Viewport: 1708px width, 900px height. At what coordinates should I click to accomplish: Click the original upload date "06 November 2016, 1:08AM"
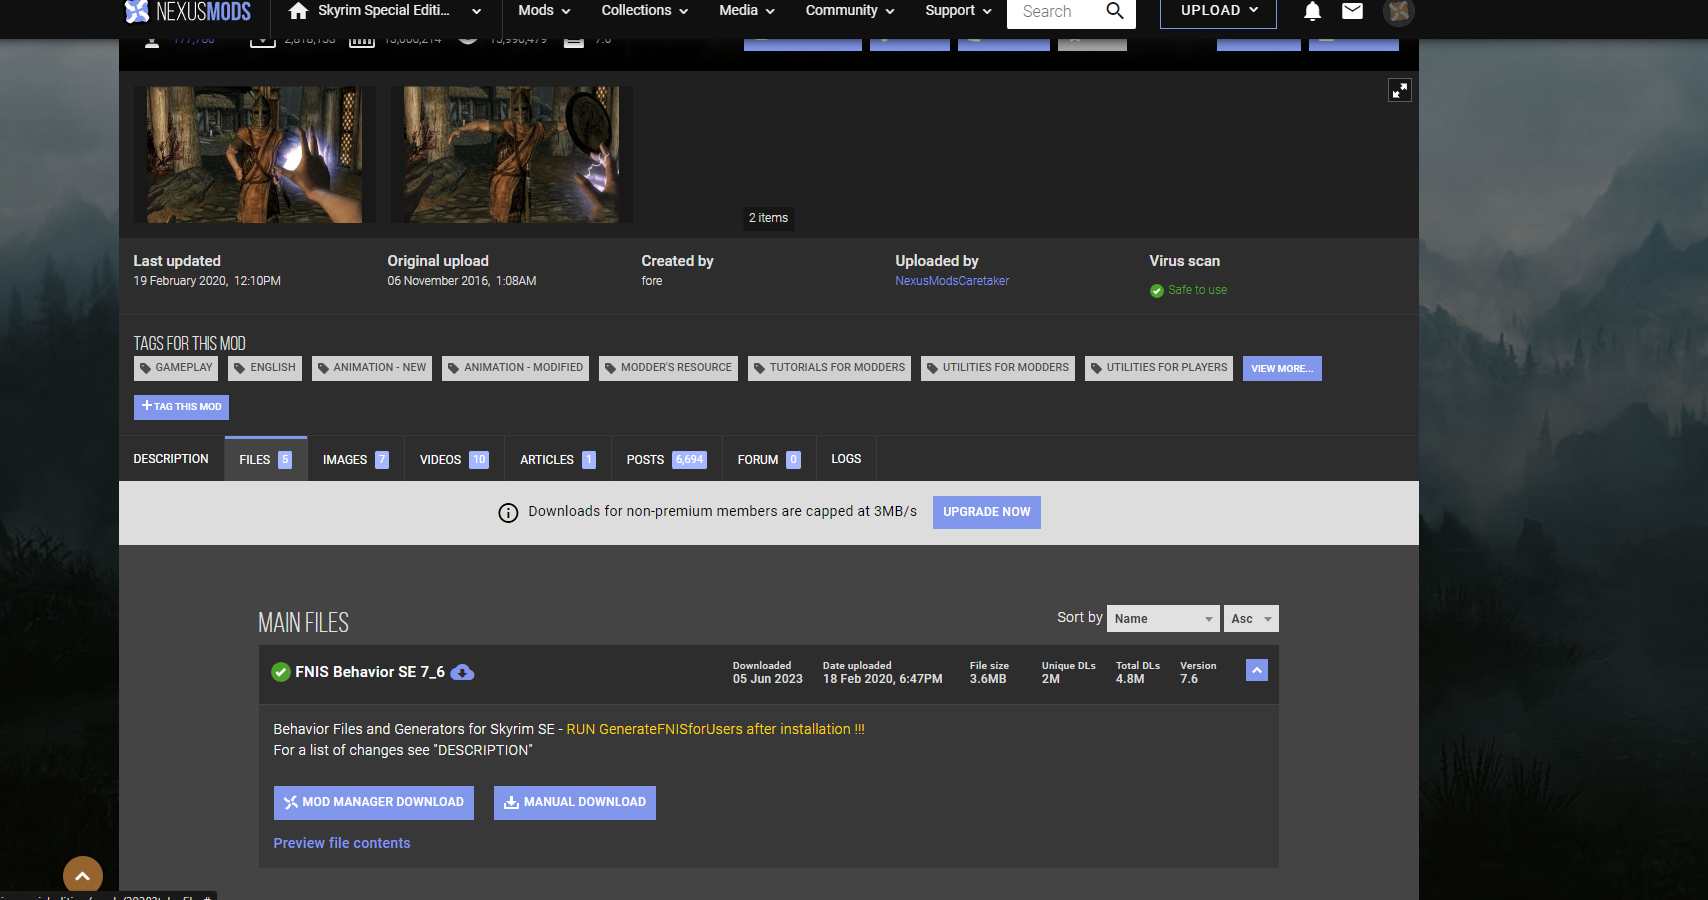462,281
